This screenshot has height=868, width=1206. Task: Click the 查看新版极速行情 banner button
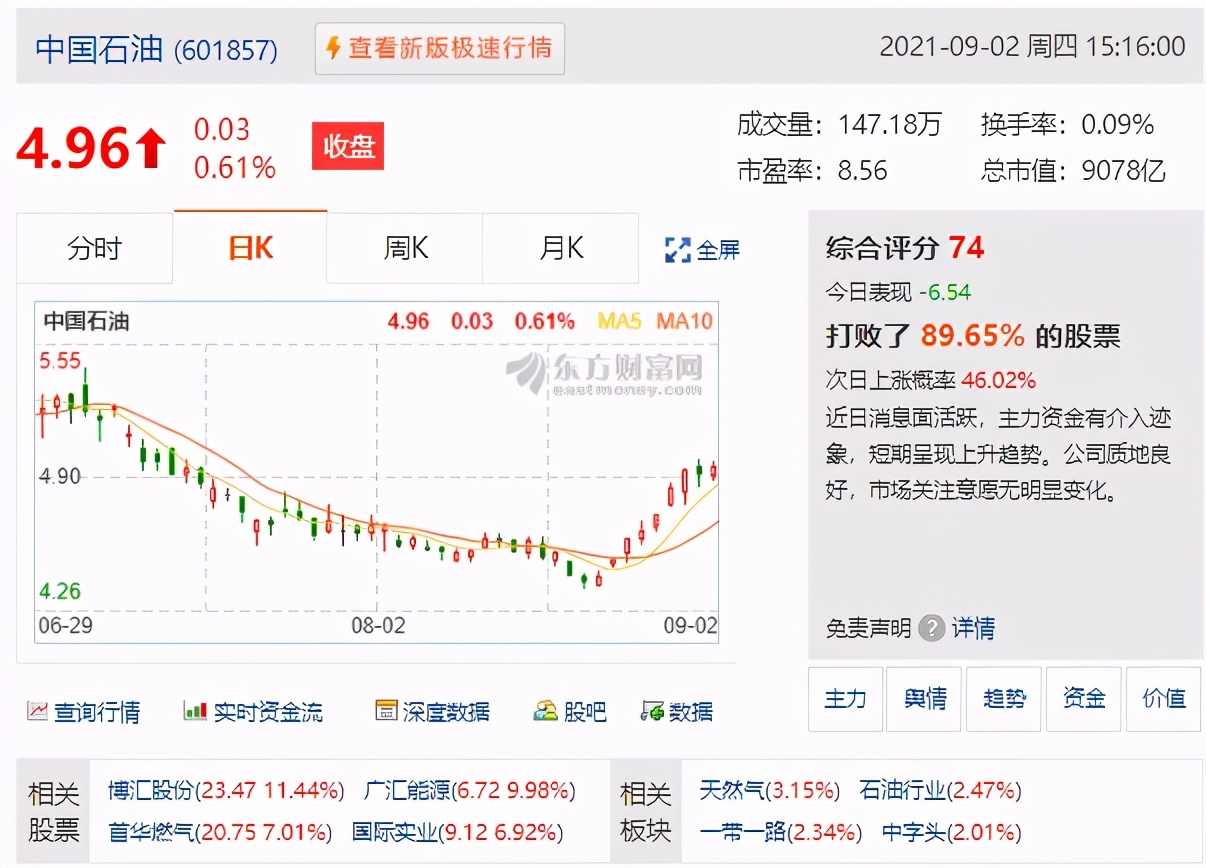coord(439,48)
